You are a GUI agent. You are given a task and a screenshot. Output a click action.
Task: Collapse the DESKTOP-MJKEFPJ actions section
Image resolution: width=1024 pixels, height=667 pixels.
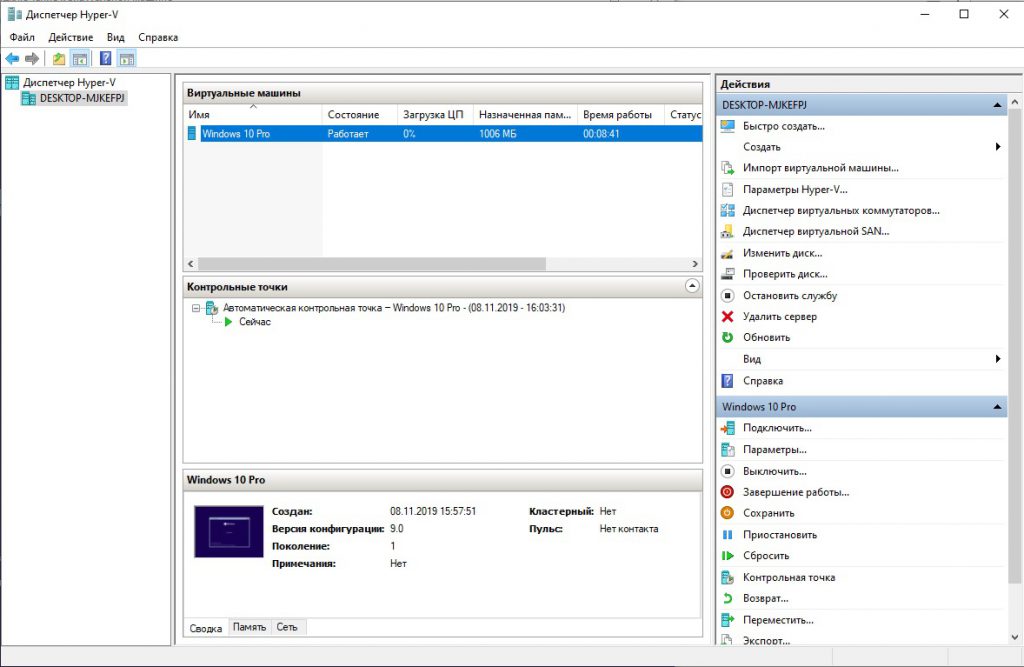[x=997, y=105]
